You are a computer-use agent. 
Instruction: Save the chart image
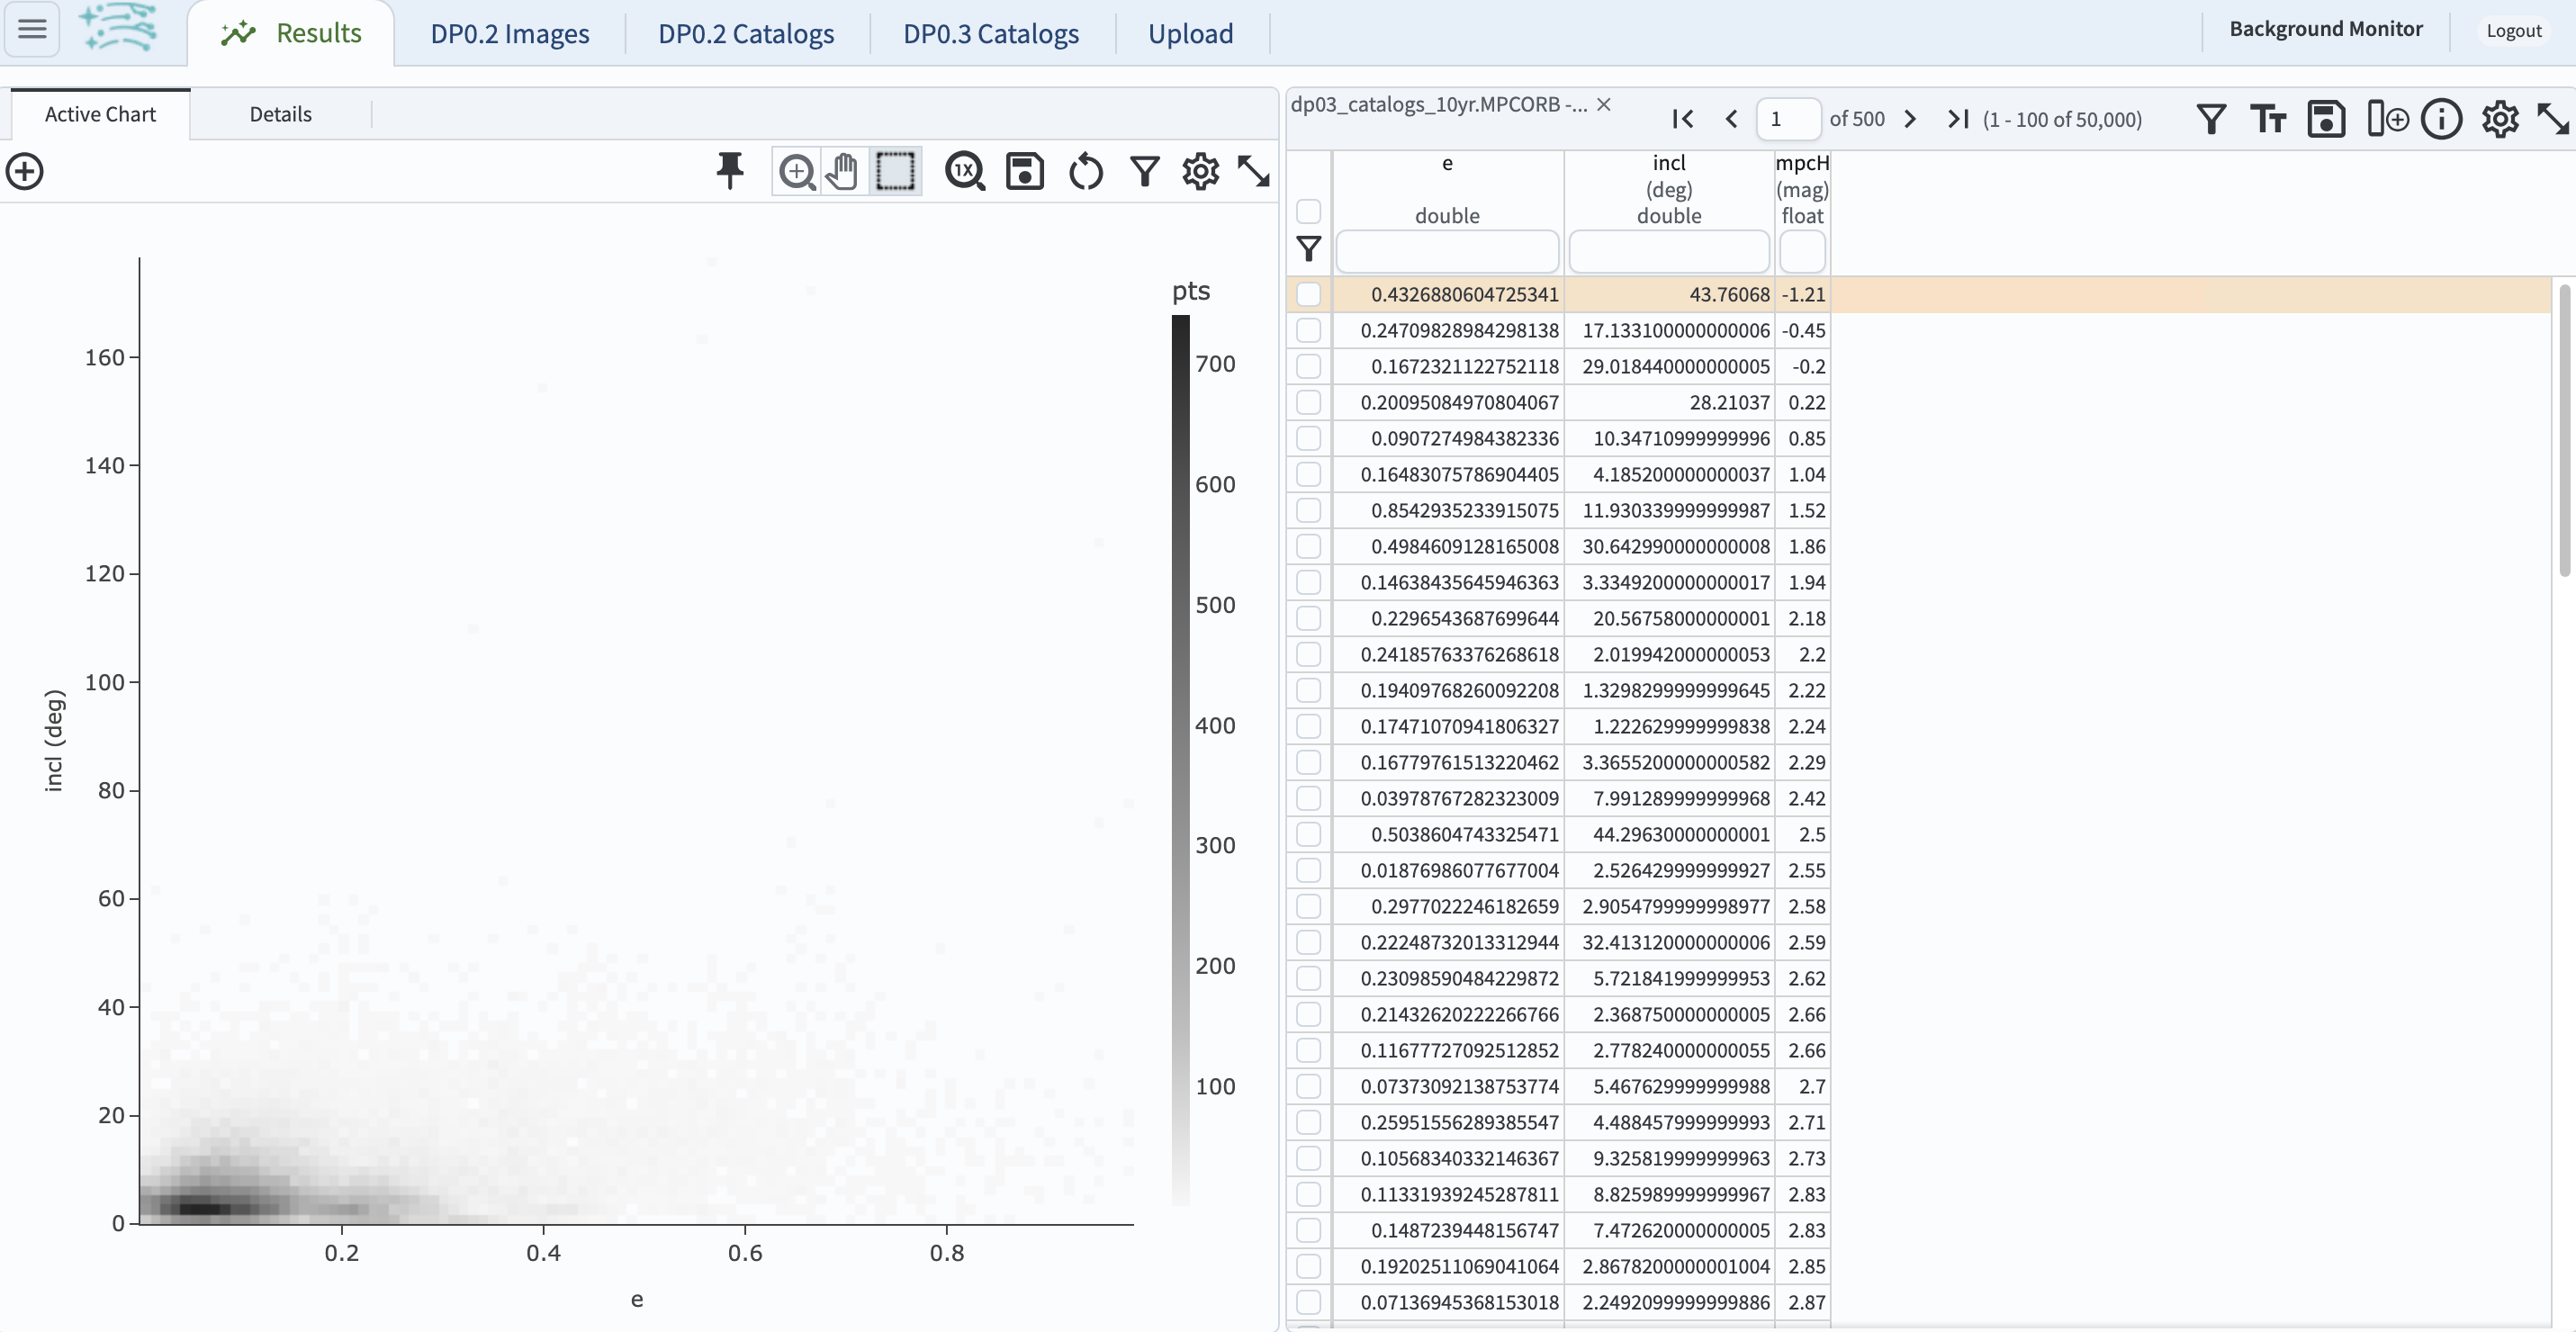tap(1025, 171)
